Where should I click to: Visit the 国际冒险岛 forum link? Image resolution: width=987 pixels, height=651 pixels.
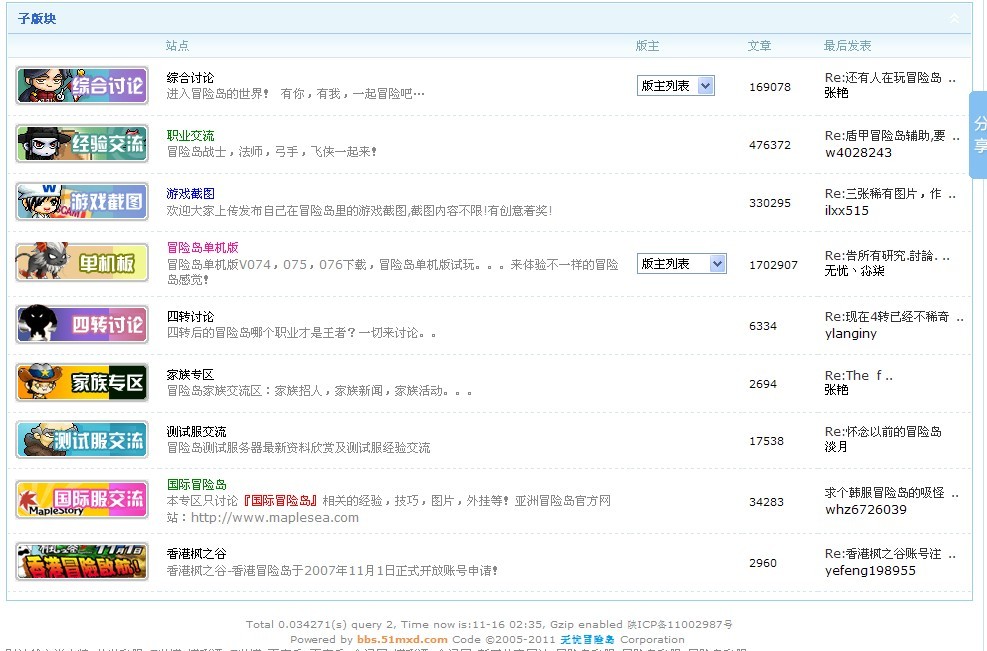197,485
